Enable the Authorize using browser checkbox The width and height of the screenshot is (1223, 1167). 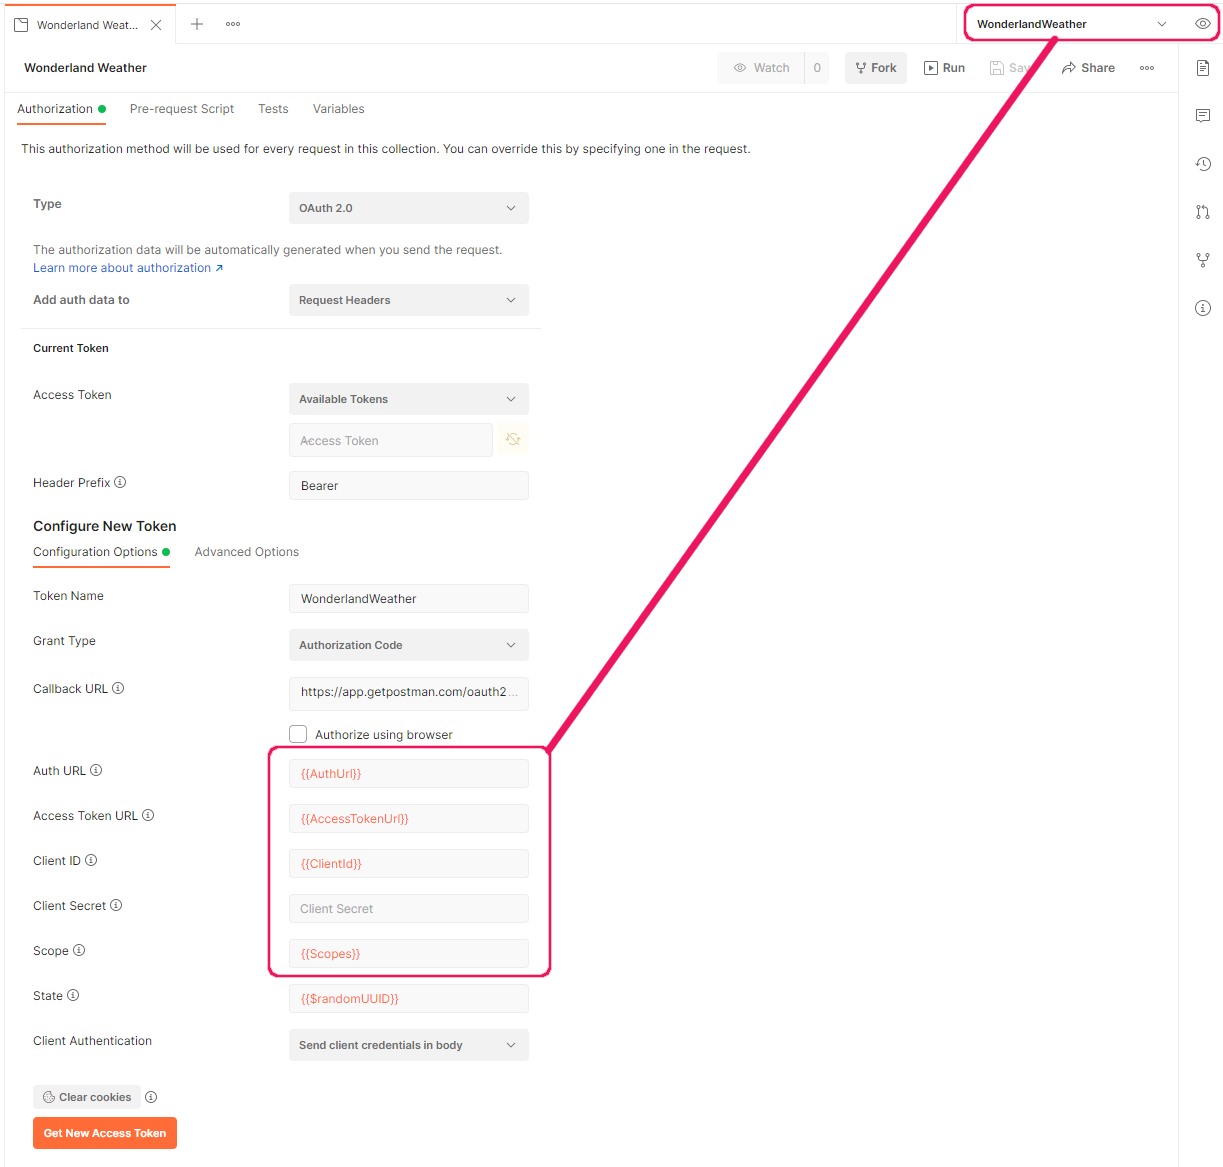point(298,733)
